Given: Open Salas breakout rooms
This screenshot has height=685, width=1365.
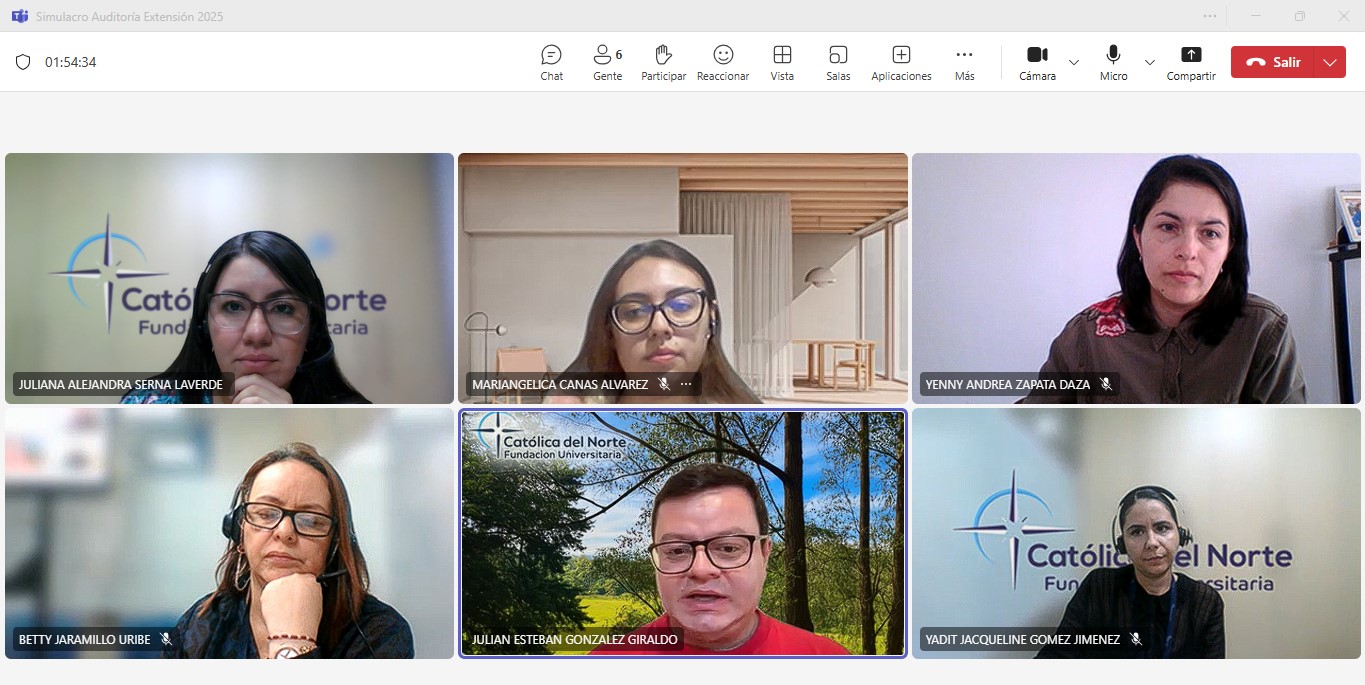Looking at the screenshot, I should tap(838, 62).
